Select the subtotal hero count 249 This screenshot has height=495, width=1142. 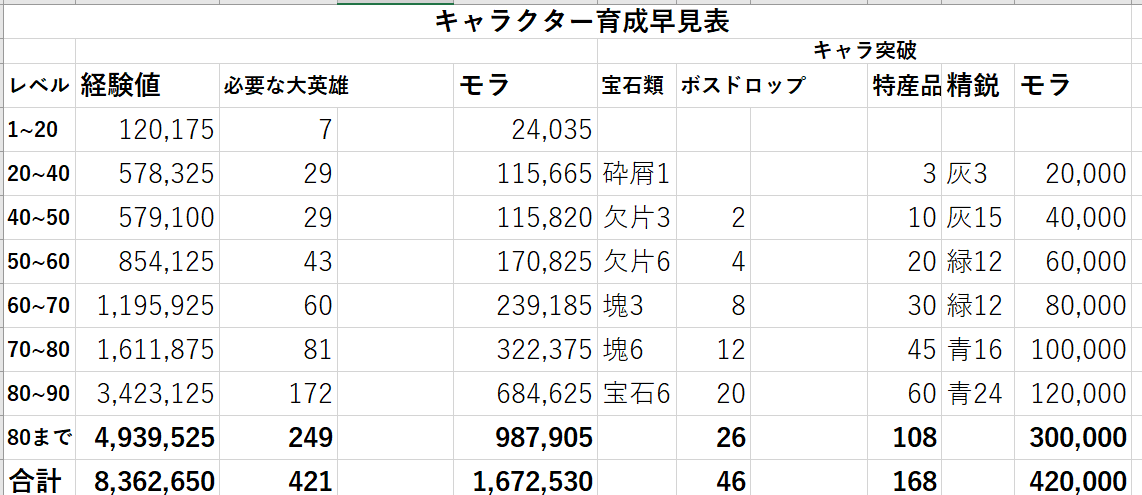(x=278, y=437)
